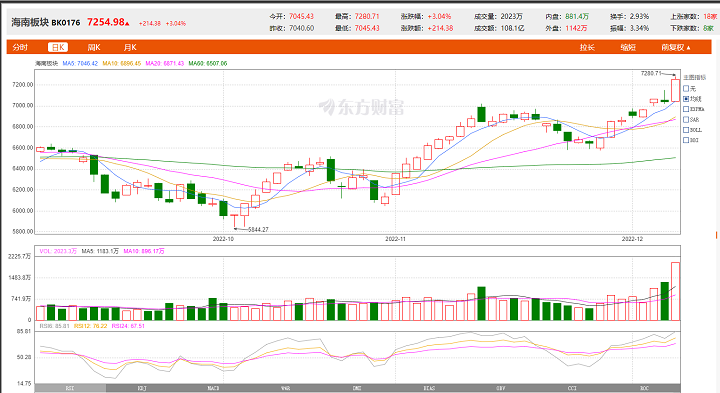The width and height of the screenshot is (720, 393).
Task: Switch sub-chart to BIAS indicator tab
Action: coord(429,388)
